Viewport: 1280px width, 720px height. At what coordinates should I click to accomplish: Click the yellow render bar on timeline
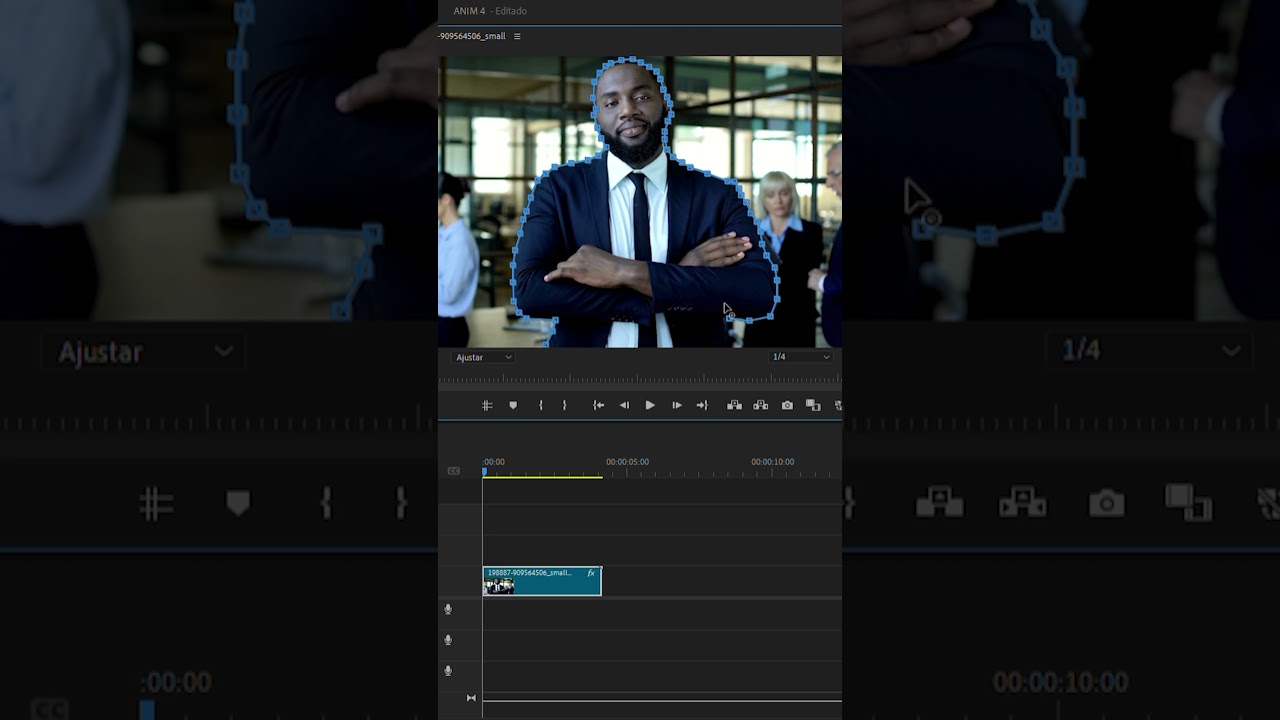point(543,477)
